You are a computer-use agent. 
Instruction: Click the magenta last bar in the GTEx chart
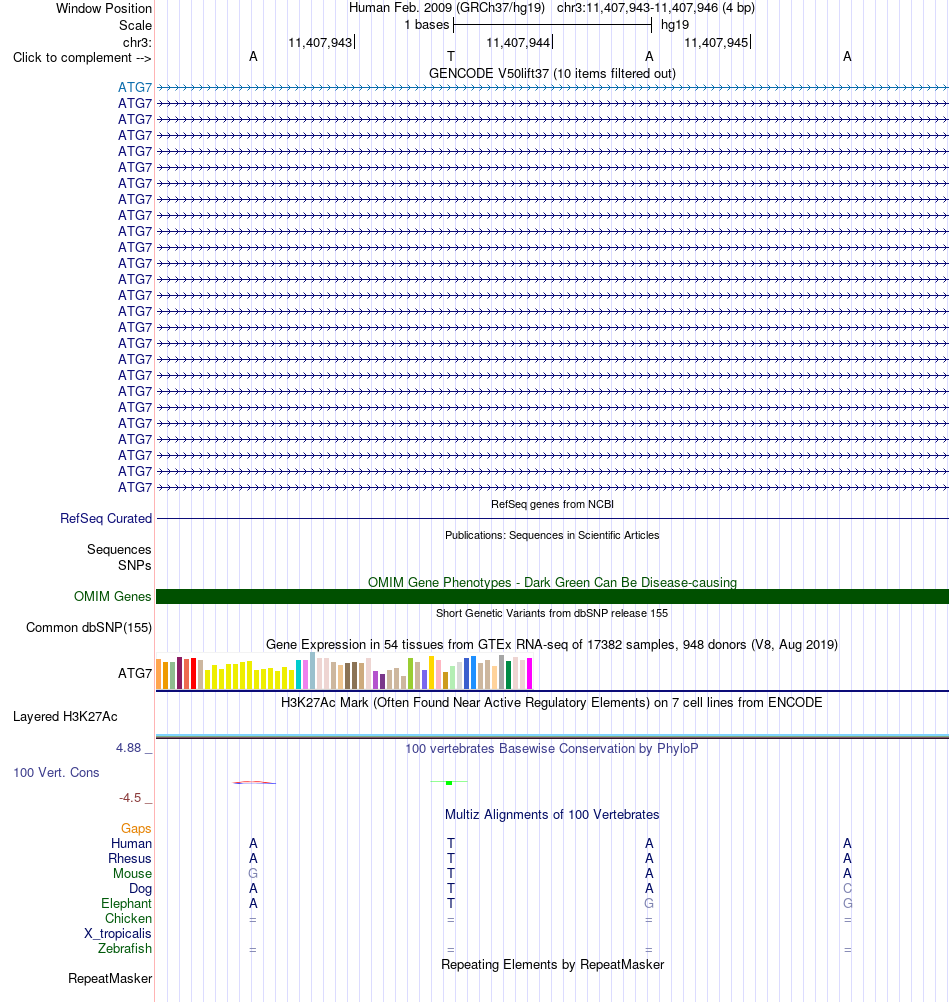(529, 674)
